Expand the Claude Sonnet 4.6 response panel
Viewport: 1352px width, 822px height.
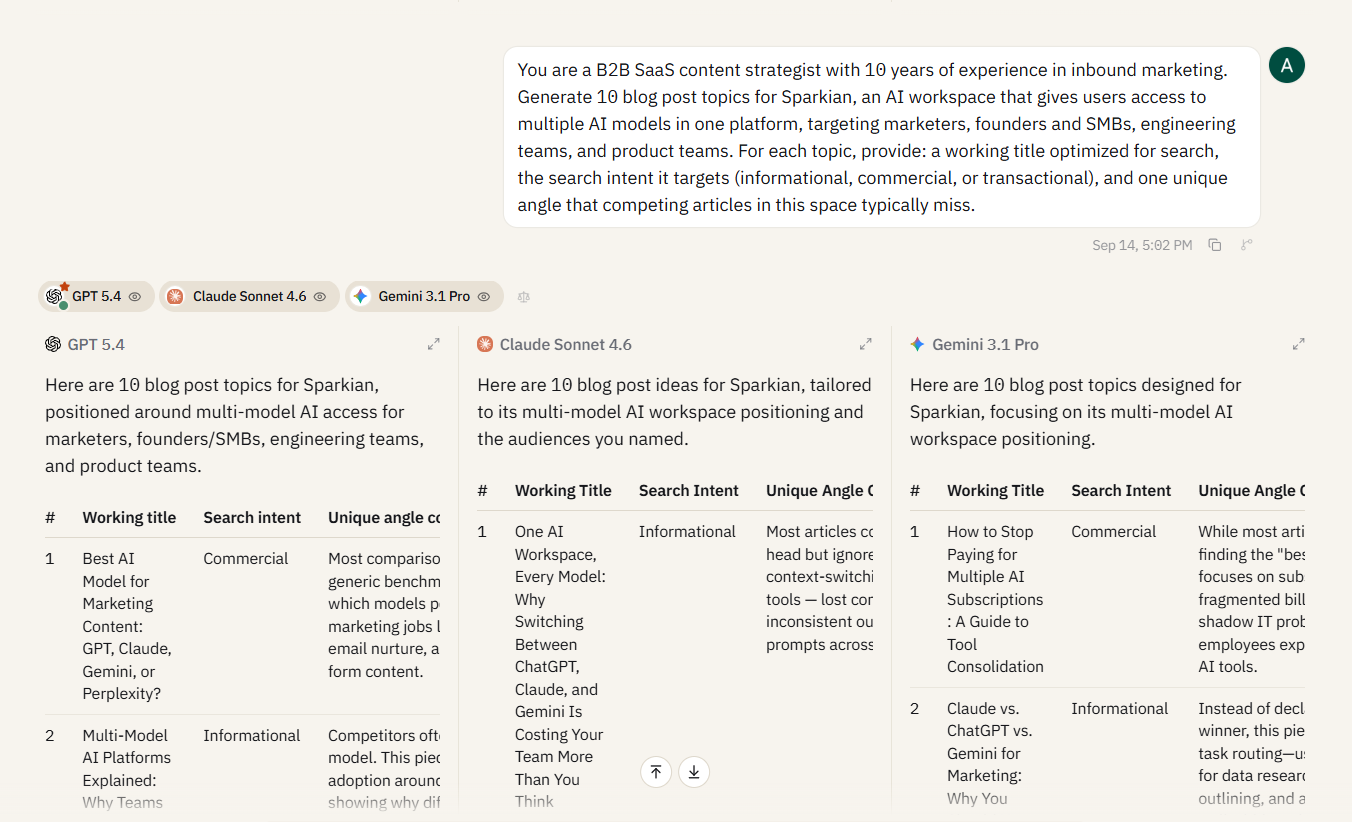click(x=866, y=344)
